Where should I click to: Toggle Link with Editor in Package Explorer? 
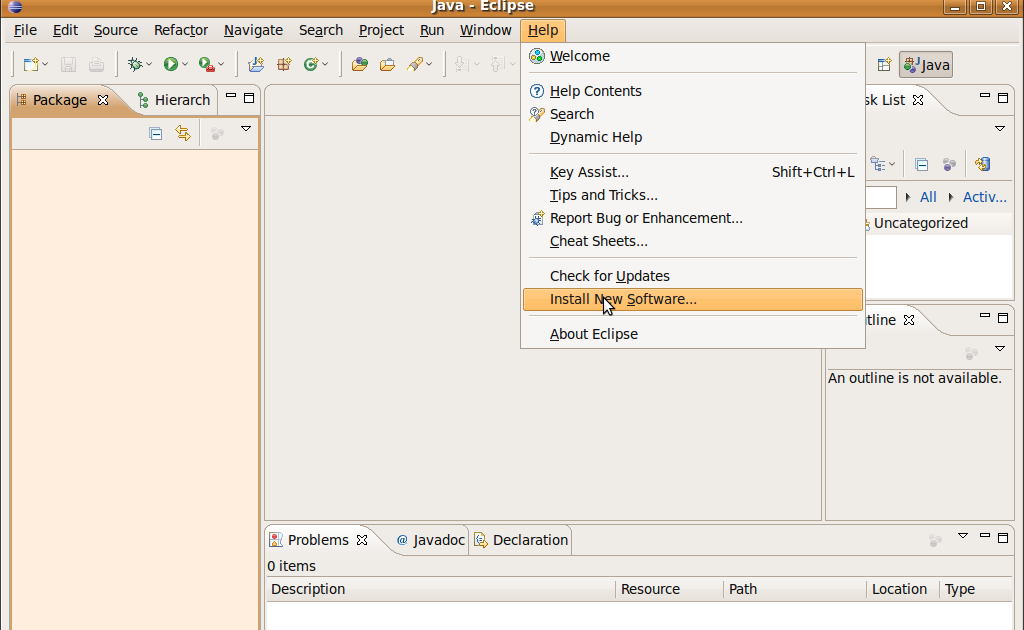[x=183, y=134]
